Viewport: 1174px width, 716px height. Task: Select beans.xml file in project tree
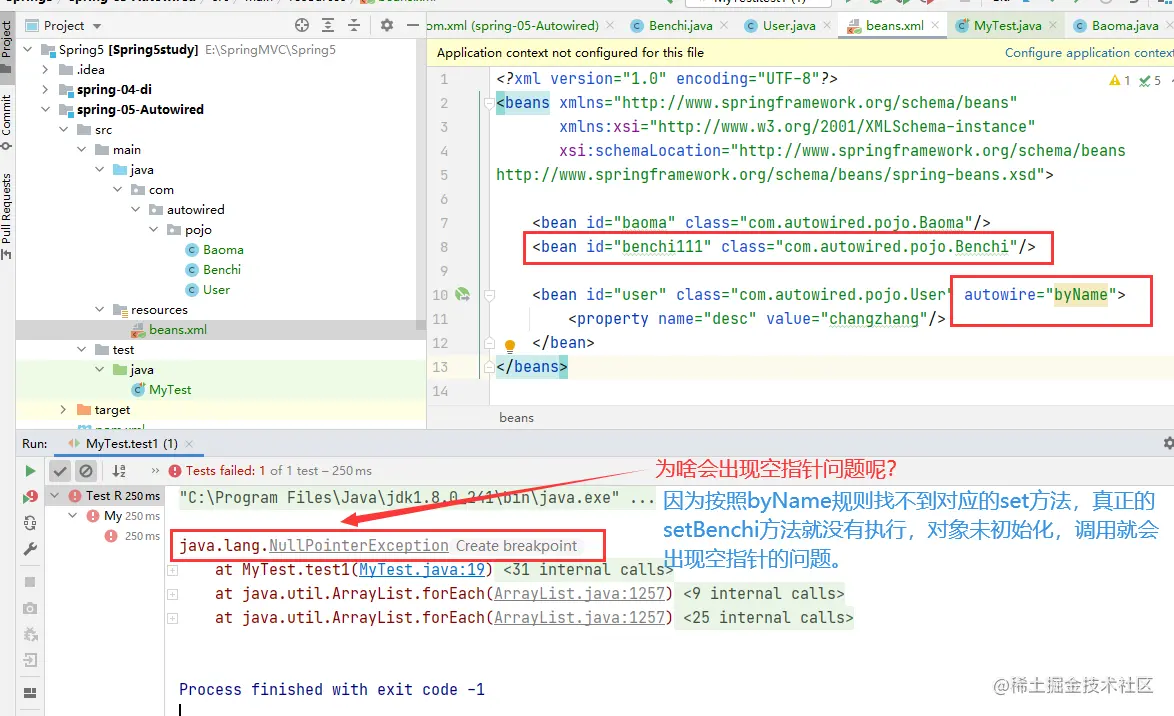tap(177, 330)
